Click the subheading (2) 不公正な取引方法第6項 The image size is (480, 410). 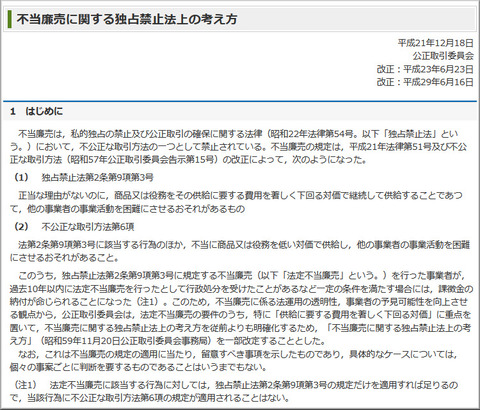click(x=74, y=227)
